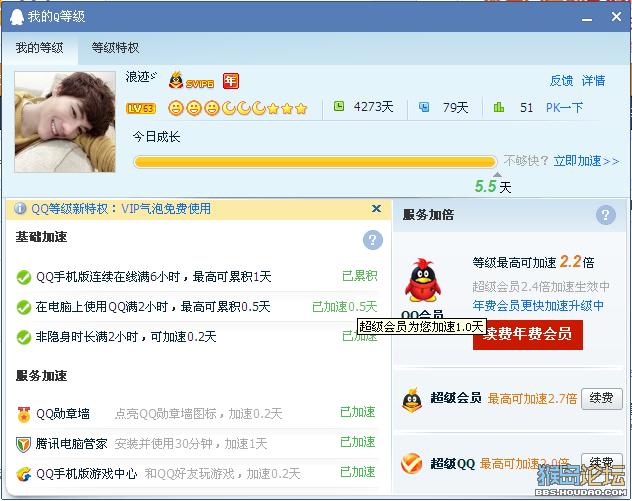
Task: Open help for 基础加速 section
Action: (x=372, y=240)
